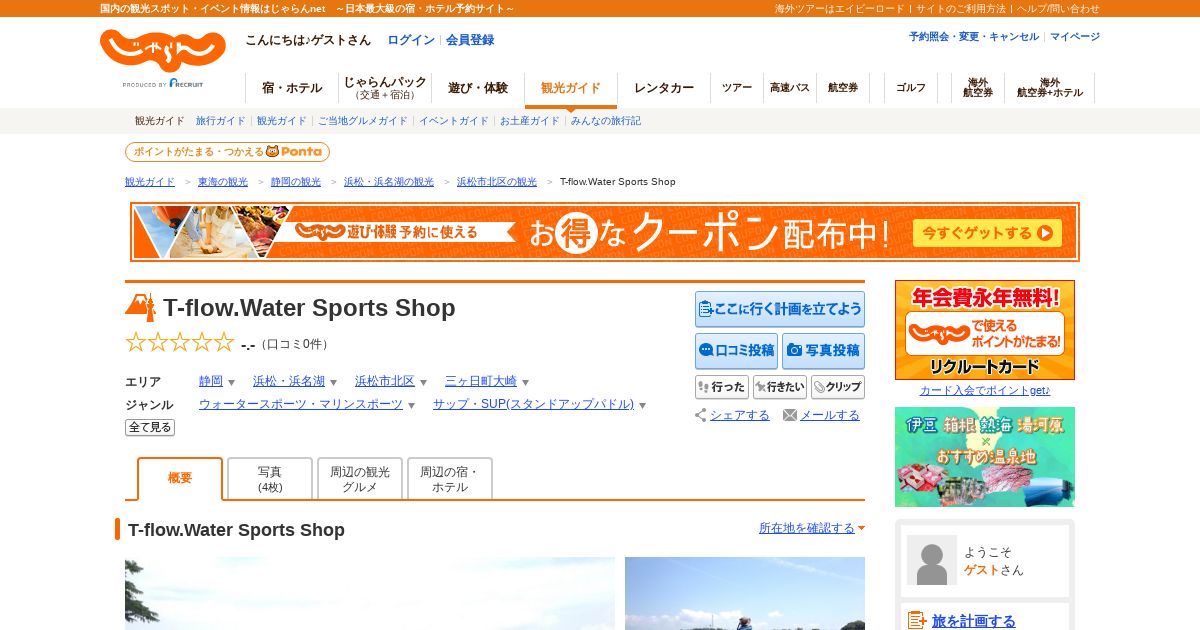Open ツアー navigation item
The width and height of the screenshot is (1200, 630).
click(737, 88)
